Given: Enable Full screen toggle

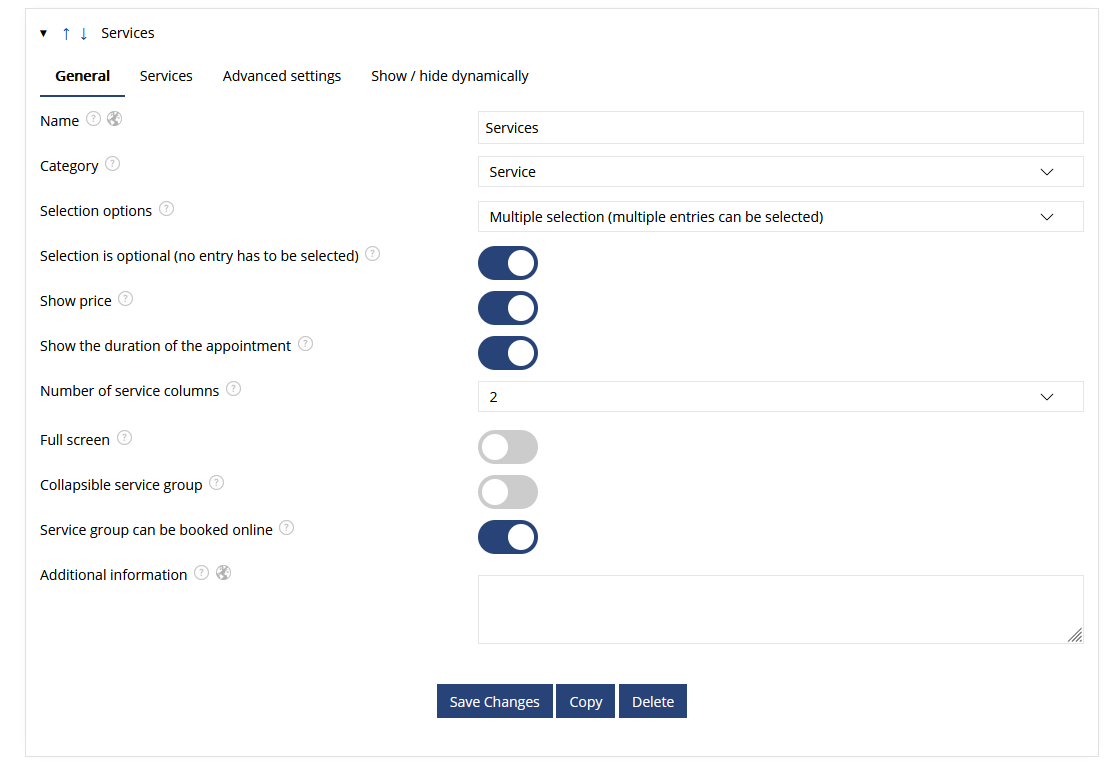Looking at the screenshot, I should pyautogui.click(x=508, y=447).
